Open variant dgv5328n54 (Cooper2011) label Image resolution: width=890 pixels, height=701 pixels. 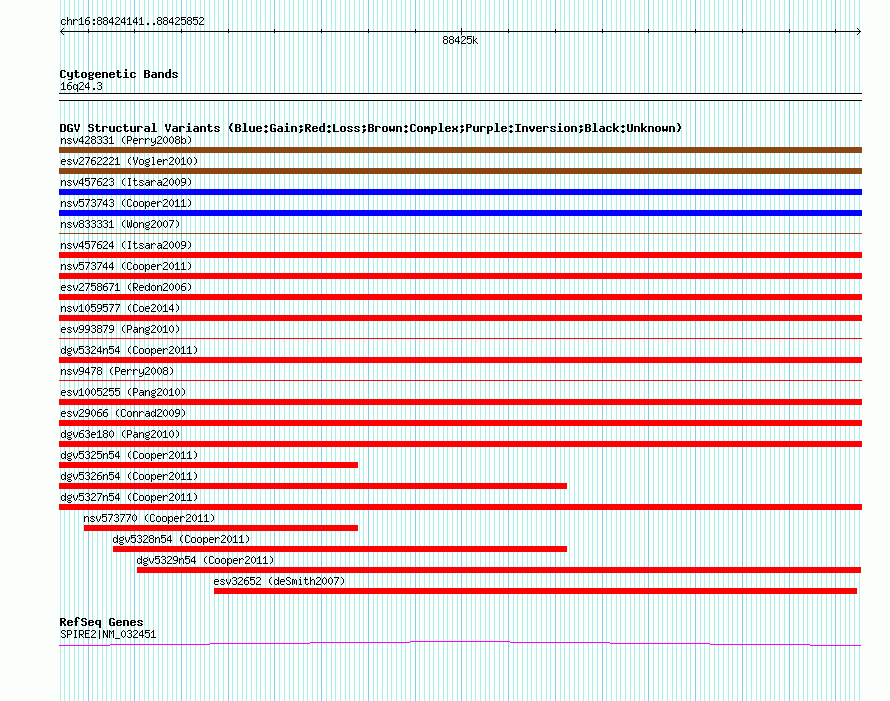click(181, 539)
